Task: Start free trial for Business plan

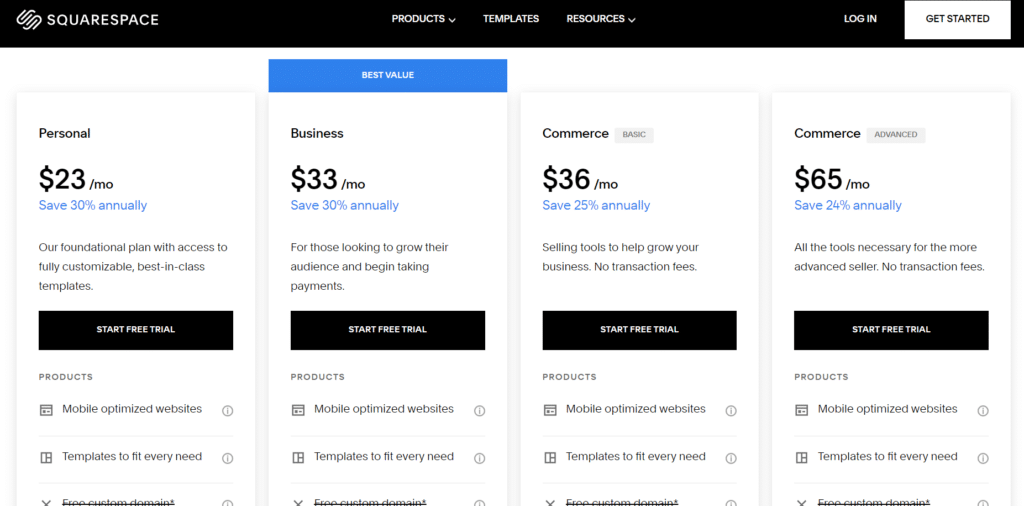Action: 388,330
